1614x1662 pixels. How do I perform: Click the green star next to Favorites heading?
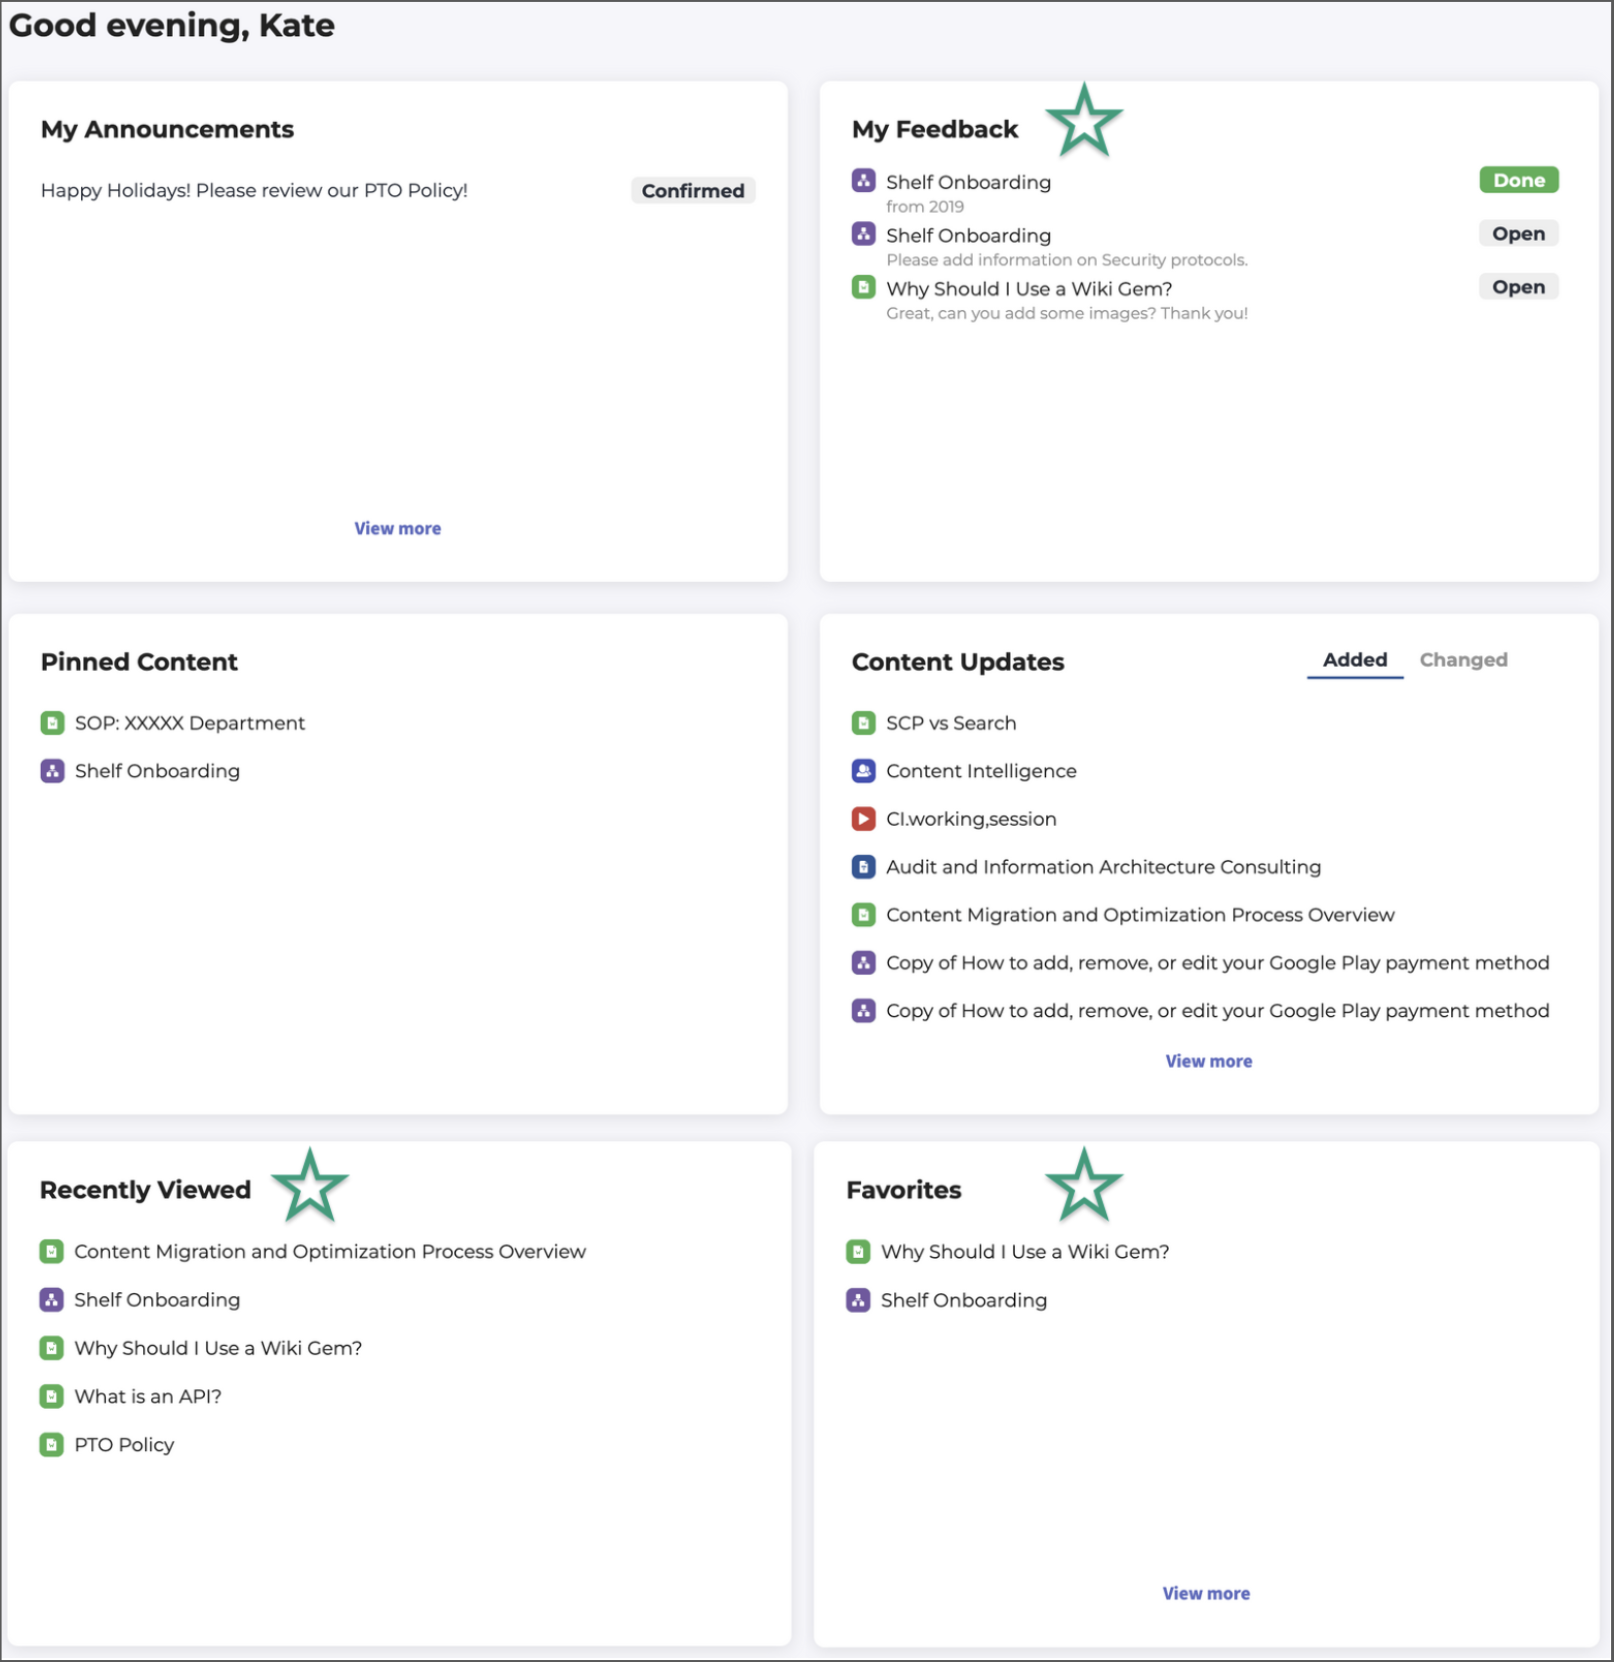tap(1084, 1186)
